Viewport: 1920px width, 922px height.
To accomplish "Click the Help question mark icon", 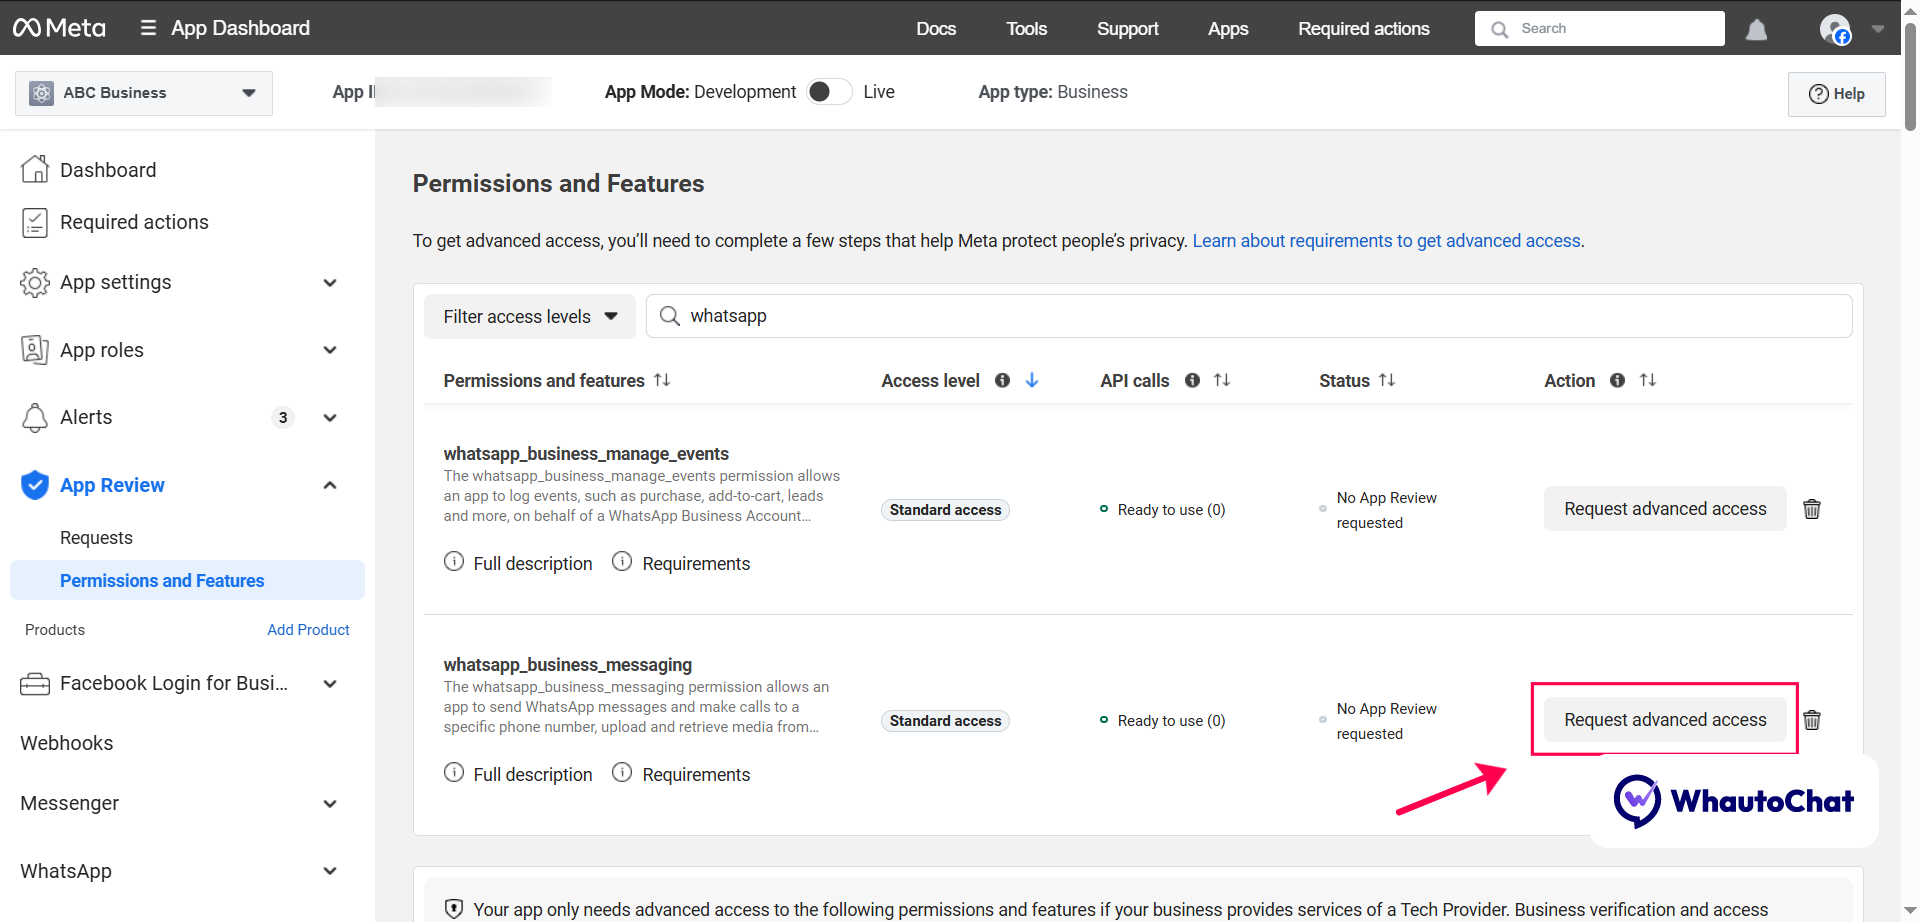I will click(x=1820, y=93).
